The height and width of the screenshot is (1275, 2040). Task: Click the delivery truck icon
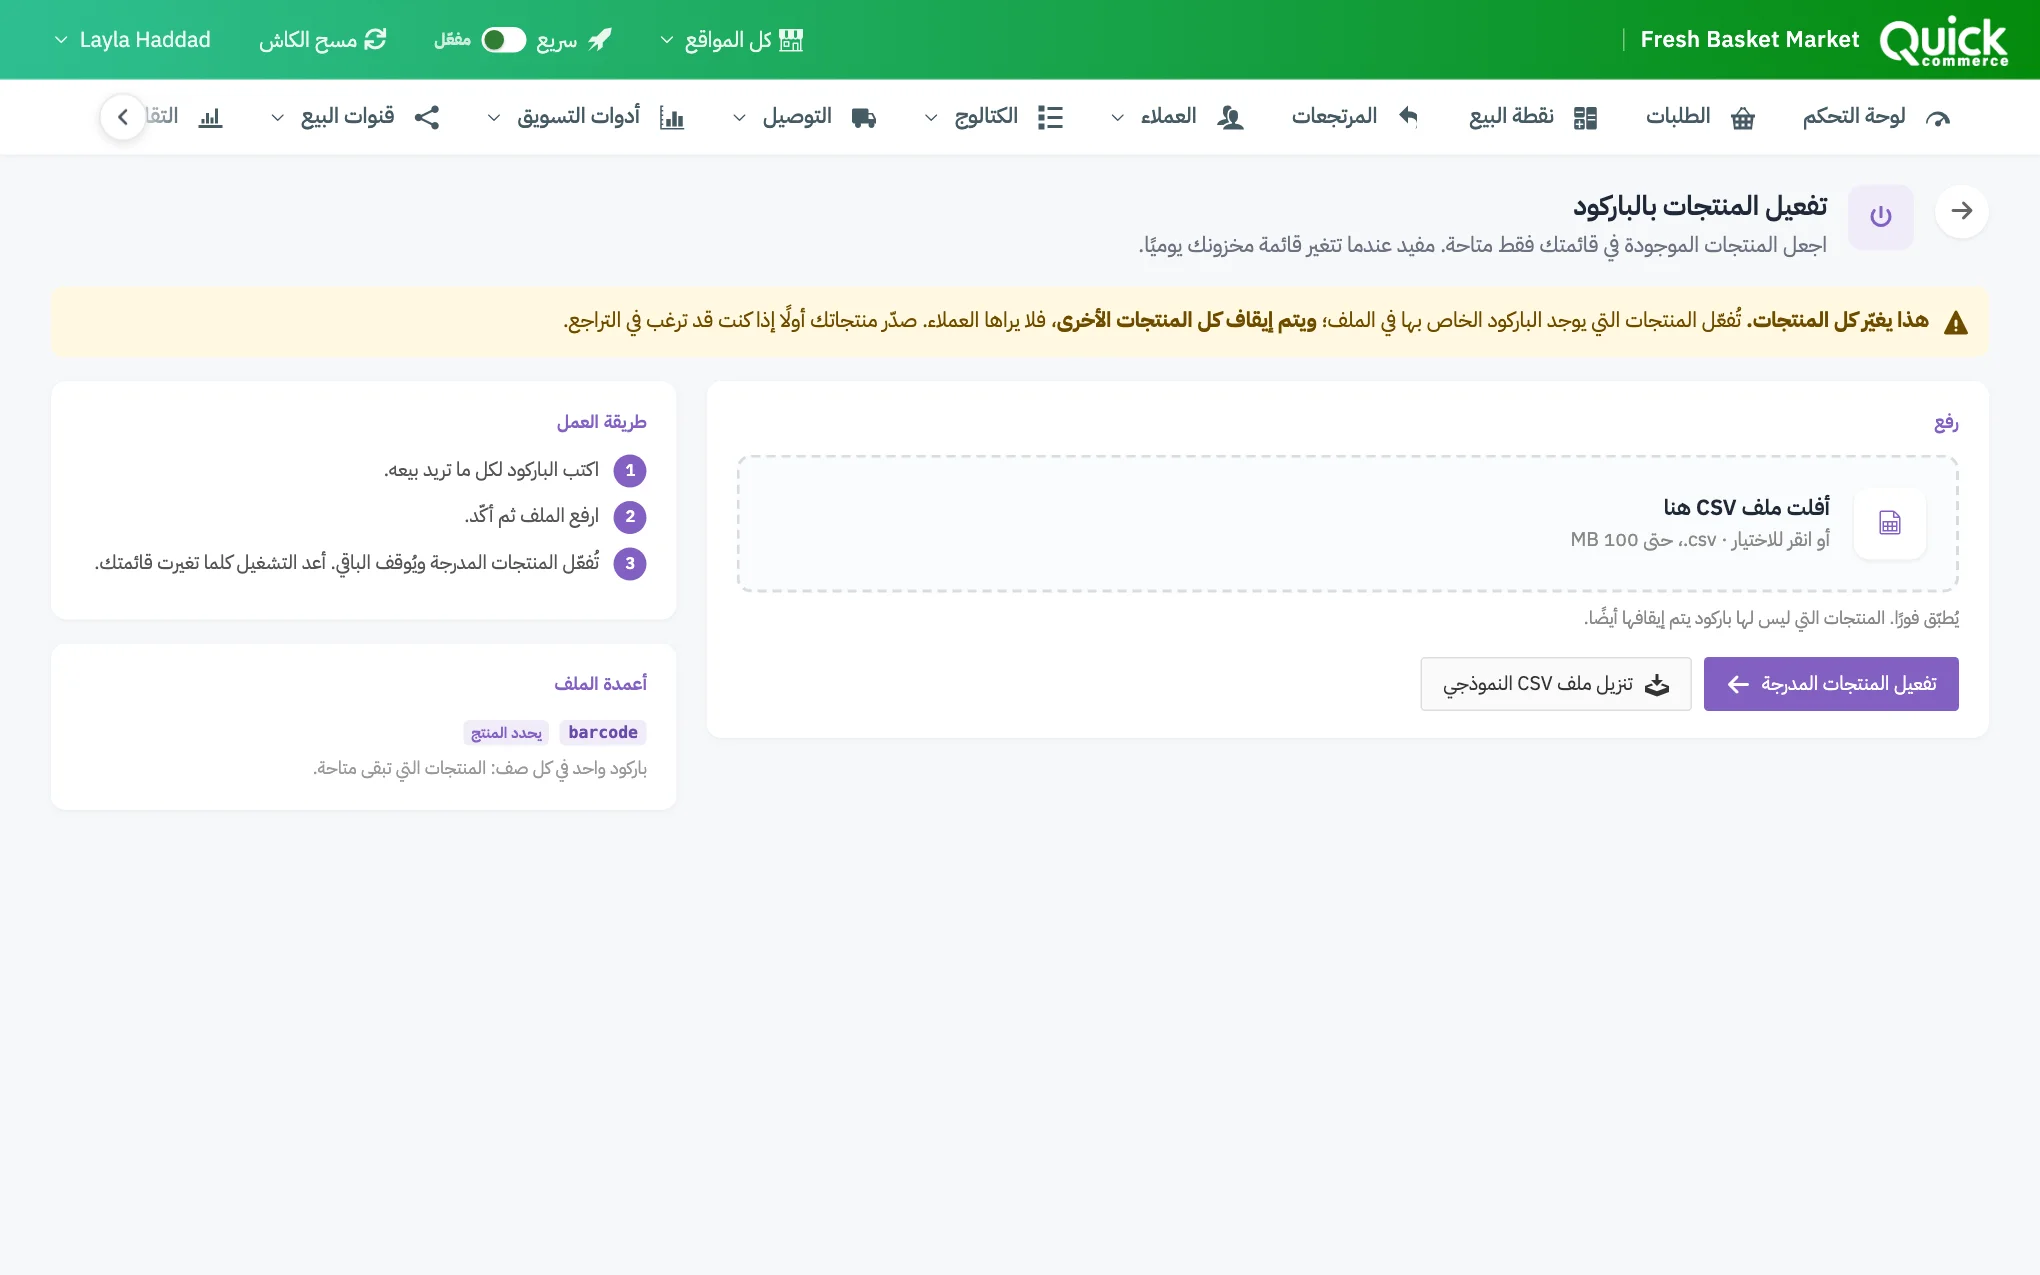click(864, 118)
